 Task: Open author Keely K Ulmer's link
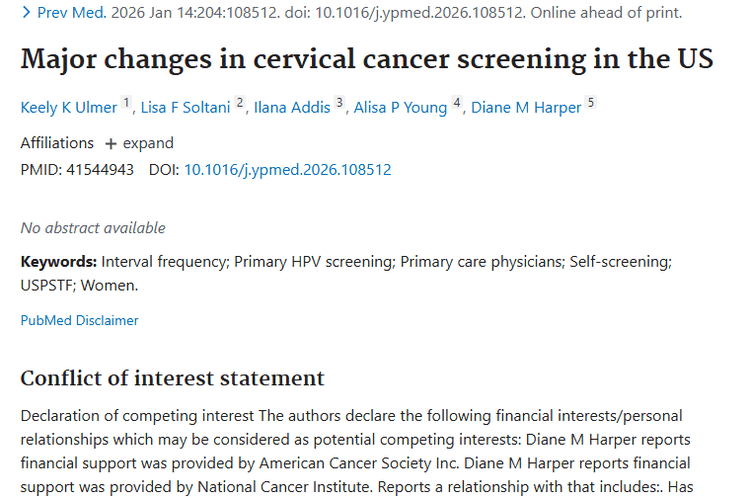click(x=69, y=108)
